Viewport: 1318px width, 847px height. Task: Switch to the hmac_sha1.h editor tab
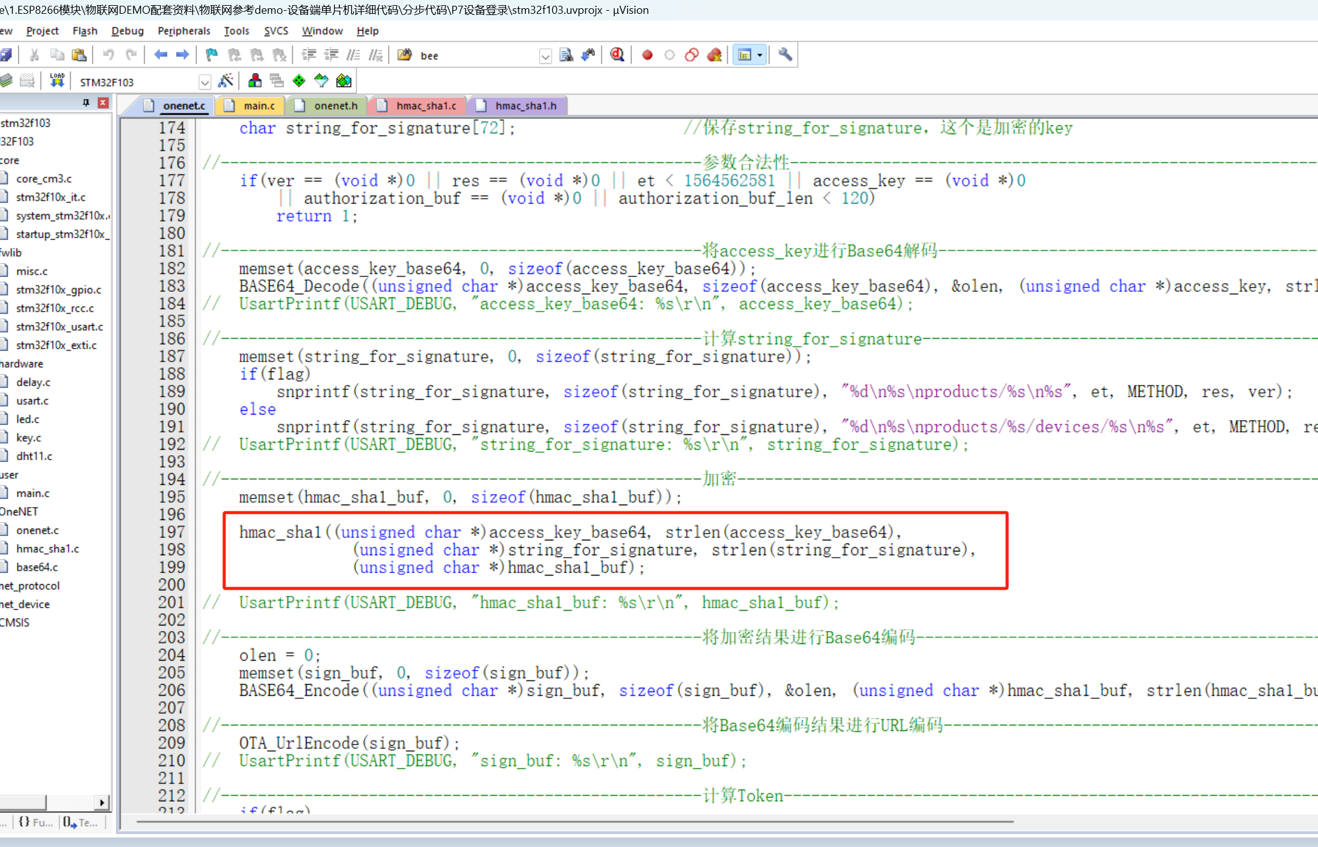coord(518,105)
